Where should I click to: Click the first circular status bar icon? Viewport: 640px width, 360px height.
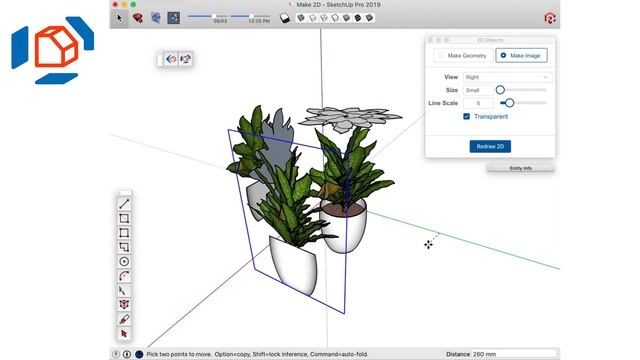pyautogui.click(x=116, y=354)
